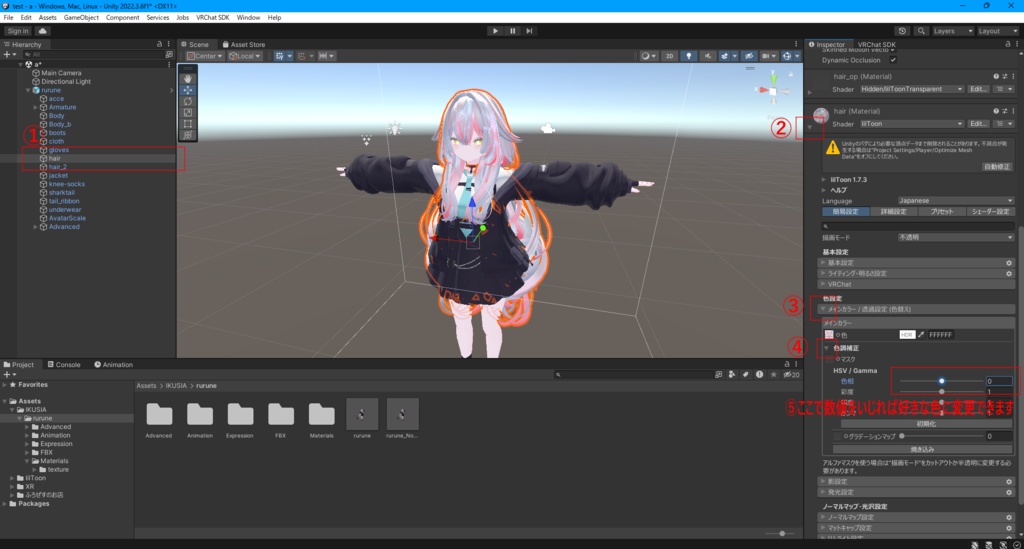This screenshot has width=1024, height=549.
Task: Open the hair material preset icon
Action: click(1004, 111)
